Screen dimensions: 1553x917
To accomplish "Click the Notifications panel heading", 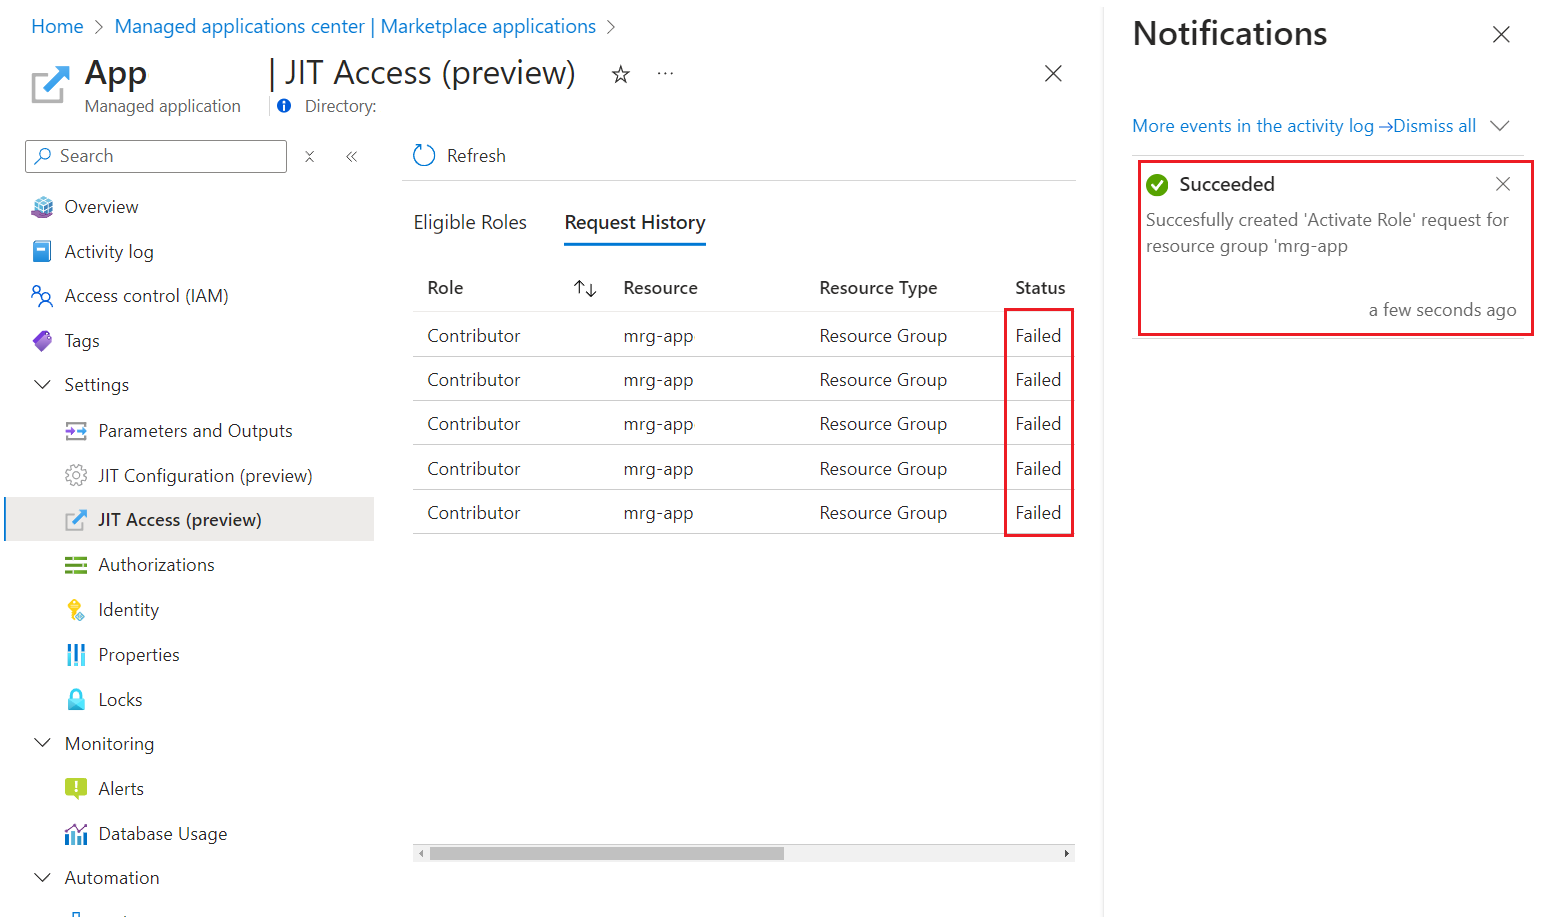I will (x=1230, y=34).
